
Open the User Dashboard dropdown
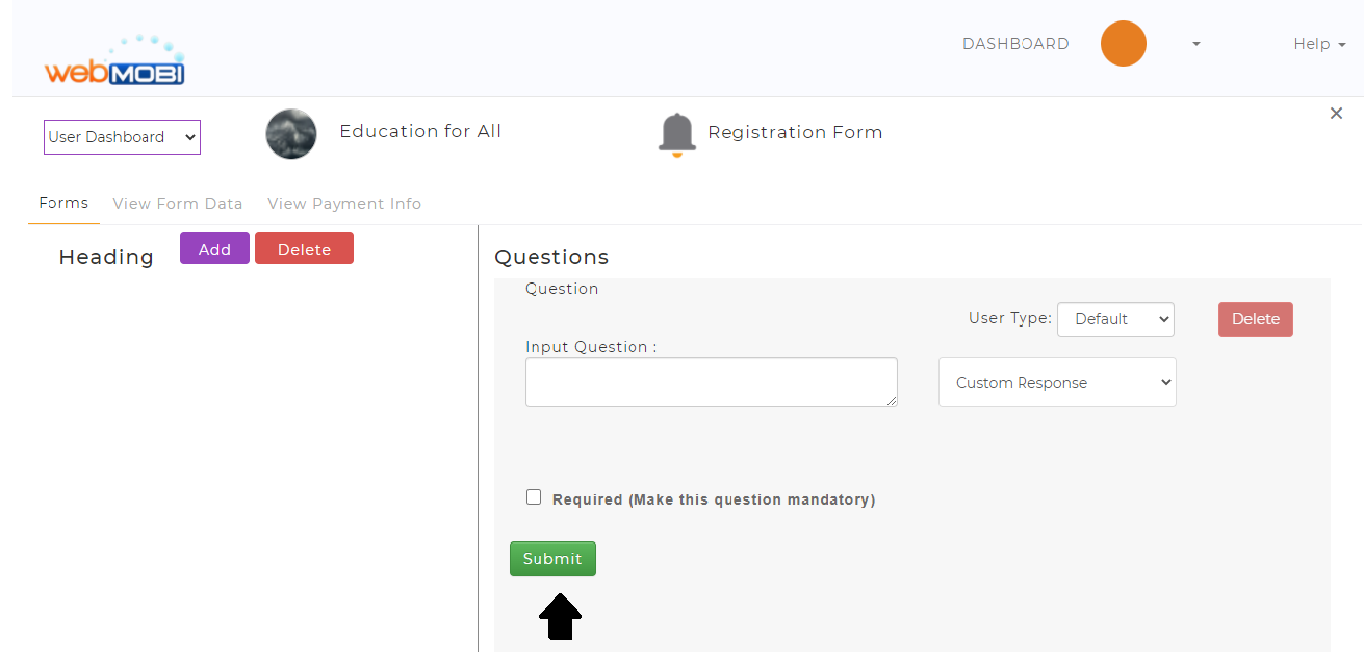tap(122, 137)
